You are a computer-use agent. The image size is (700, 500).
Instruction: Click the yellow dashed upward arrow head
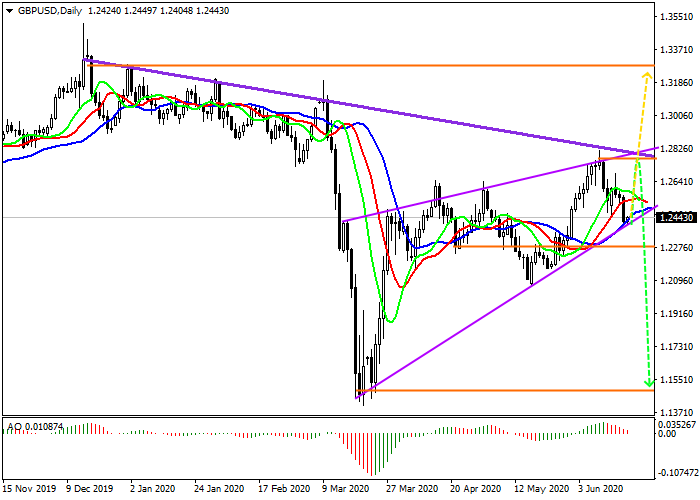[647, 74]
